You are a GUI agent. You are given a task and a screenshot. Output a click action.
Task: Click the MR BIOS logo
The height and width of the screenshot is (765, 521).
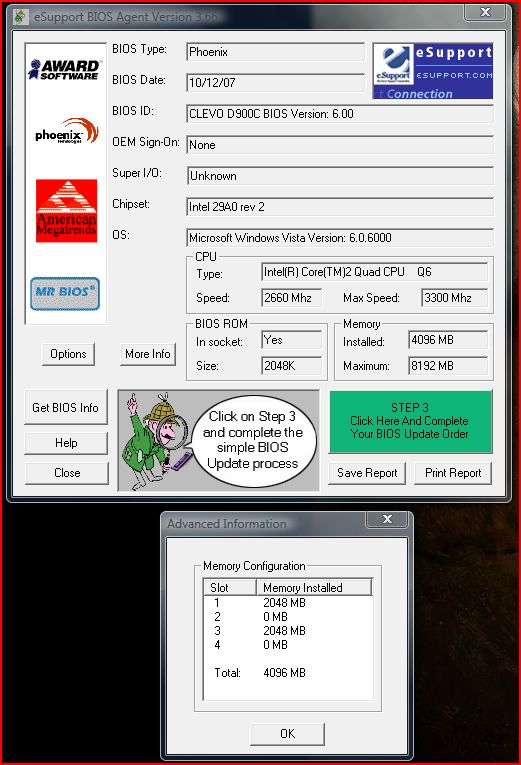[65, 293]
